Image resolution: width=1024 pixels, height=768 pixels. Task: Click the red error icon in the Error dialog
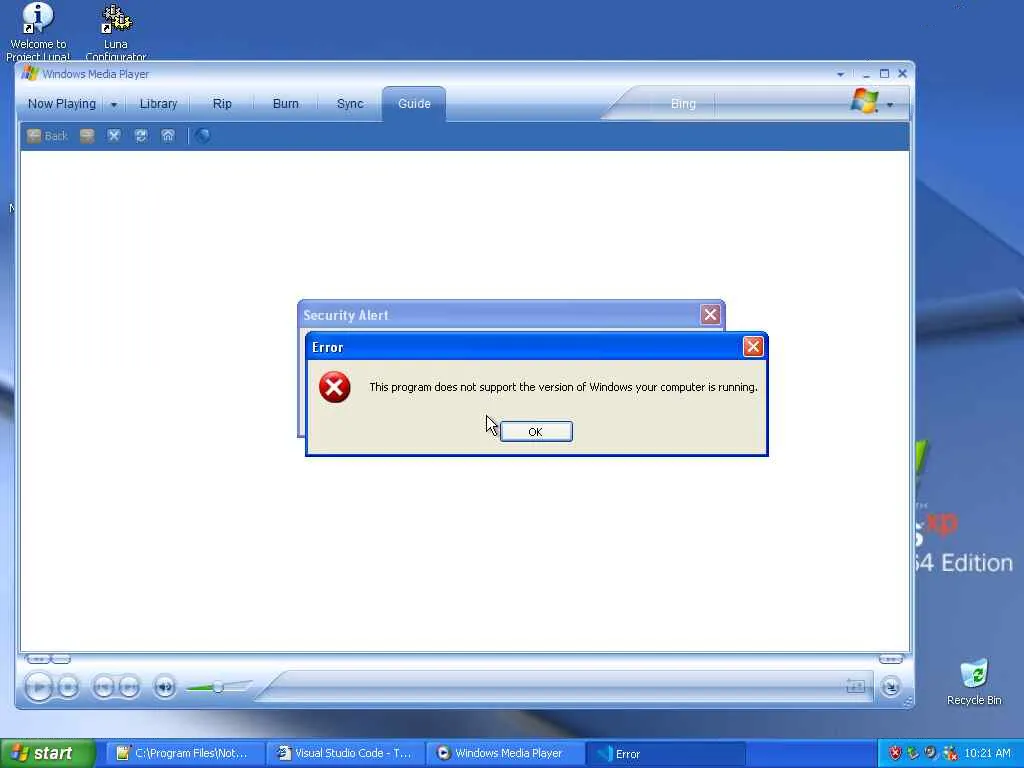point(334,387)
